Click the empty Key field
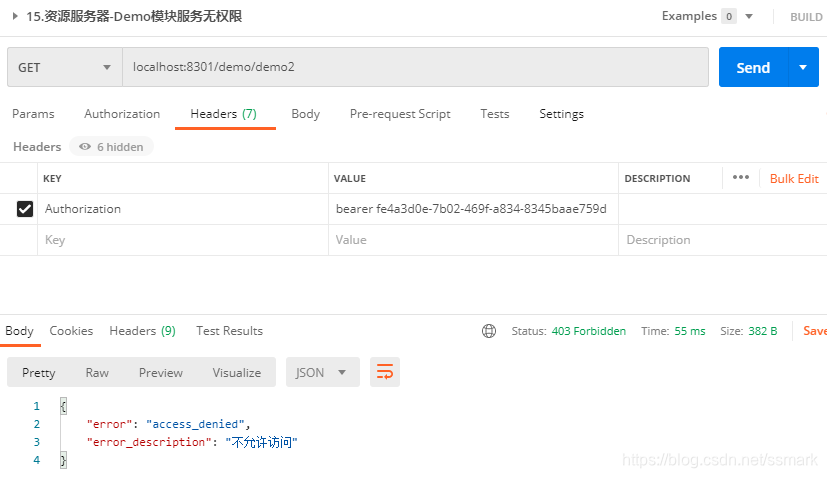Screen dimensions: 827x478 (x=182, y=240)
